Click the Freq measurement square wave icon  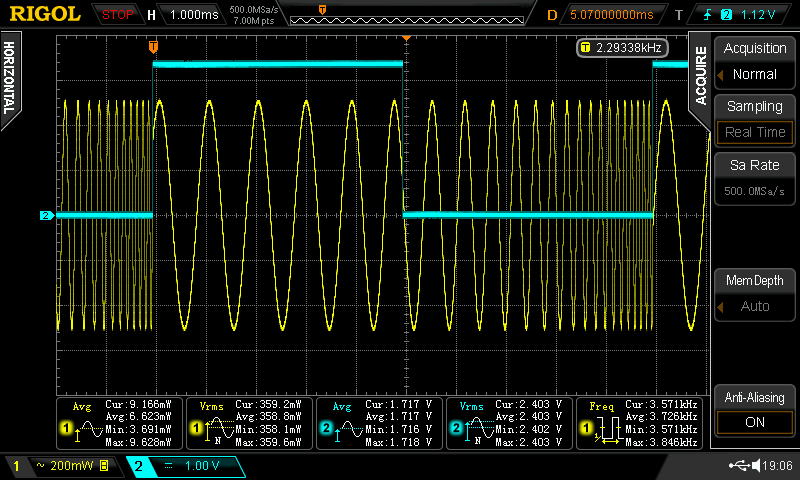click(x=610, y=430)
